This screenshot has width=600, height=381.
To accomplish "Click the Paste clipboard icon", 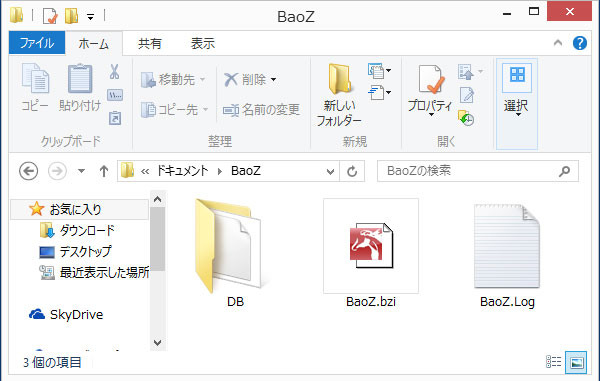I will coord(80,78).
